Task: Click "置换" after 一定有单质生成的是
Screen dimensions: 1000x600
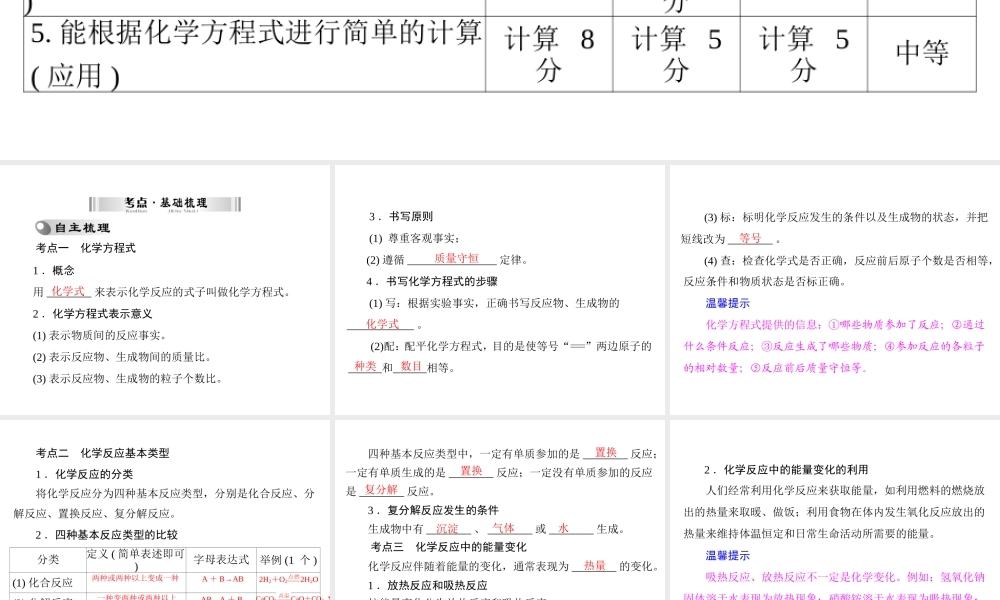Action: pos(471,471)
